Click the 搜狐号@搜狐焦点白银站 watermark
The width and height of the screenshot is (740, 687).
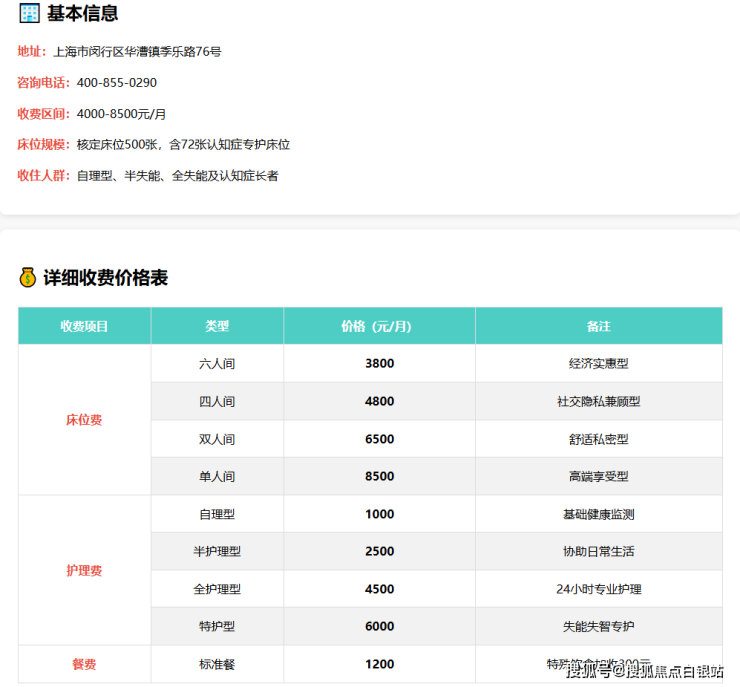(645, 669)
